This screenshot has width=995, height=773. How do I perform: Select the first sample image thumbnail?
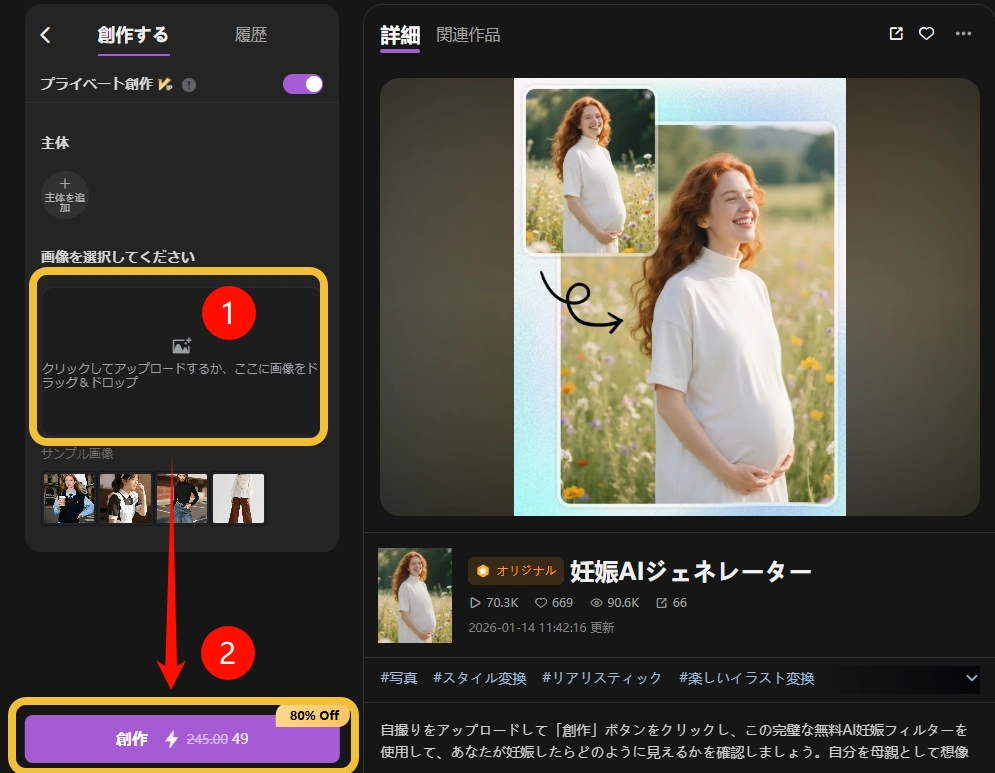69,499
